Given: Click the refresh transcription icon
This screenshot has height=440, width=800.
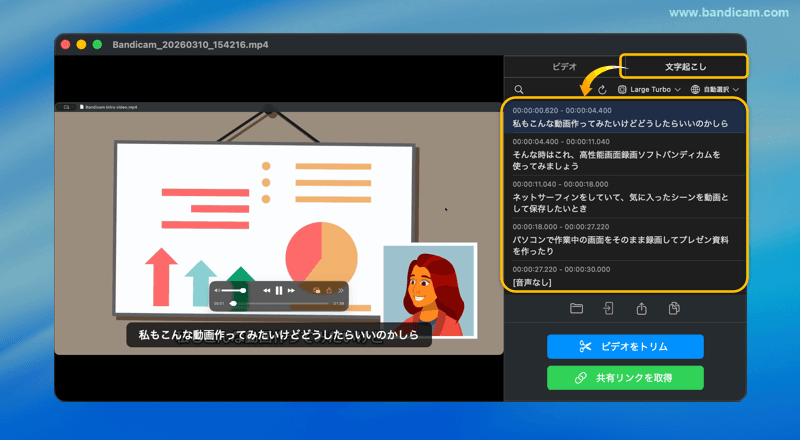Looking at the screenshot, I should pyautogui.click(x=603, y=90).
